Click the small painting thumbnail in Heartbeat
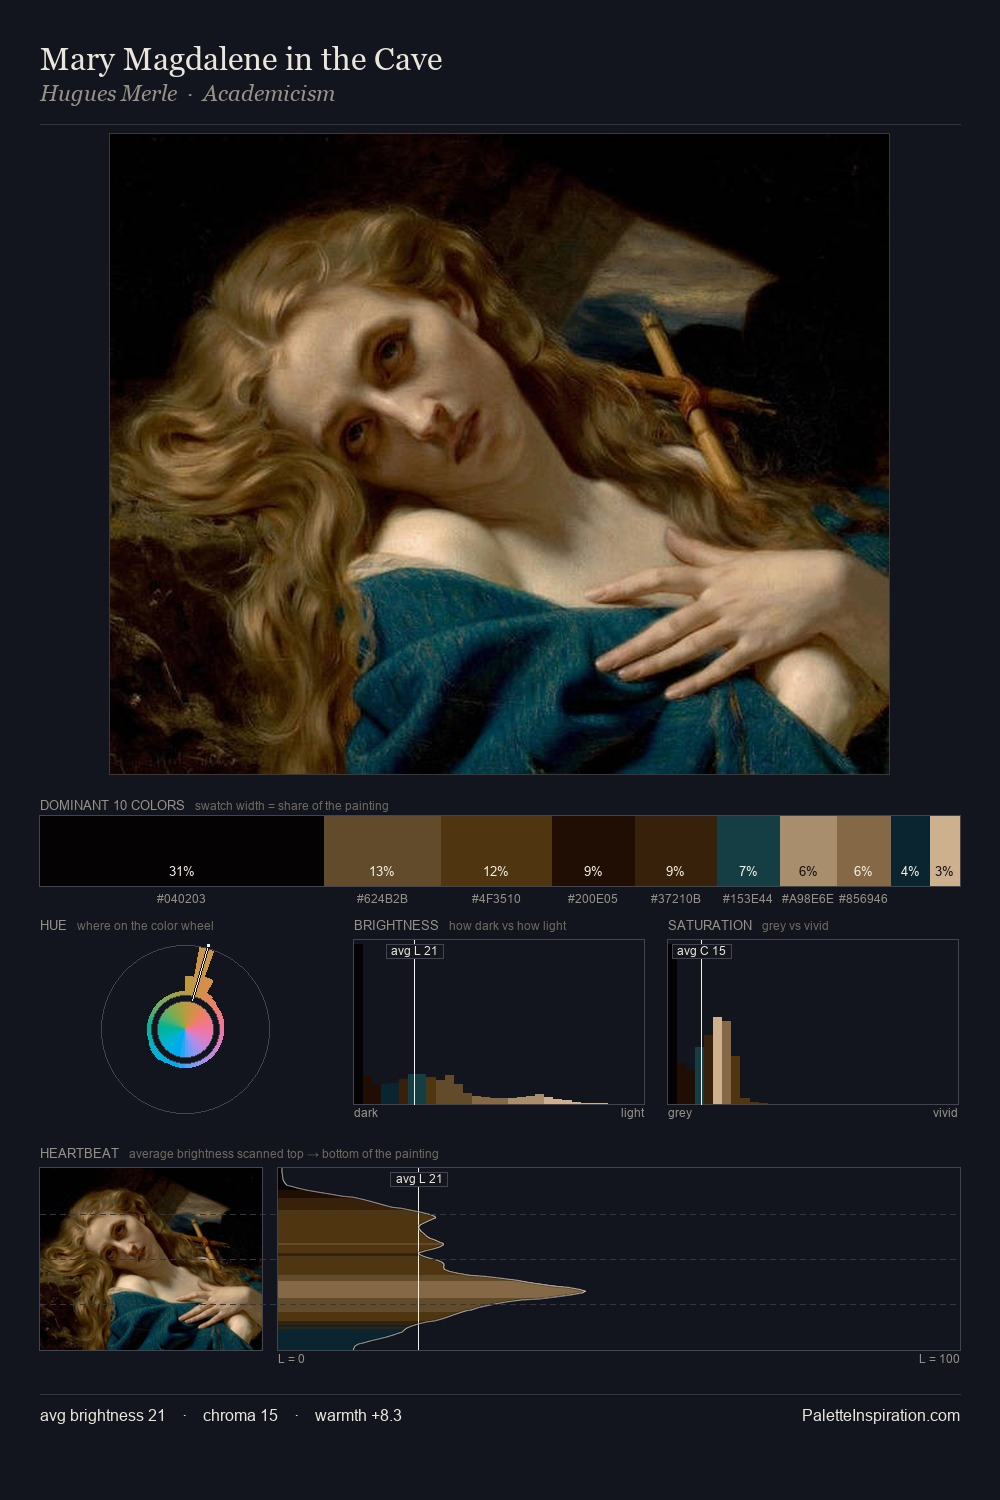 click(151, 1259)
